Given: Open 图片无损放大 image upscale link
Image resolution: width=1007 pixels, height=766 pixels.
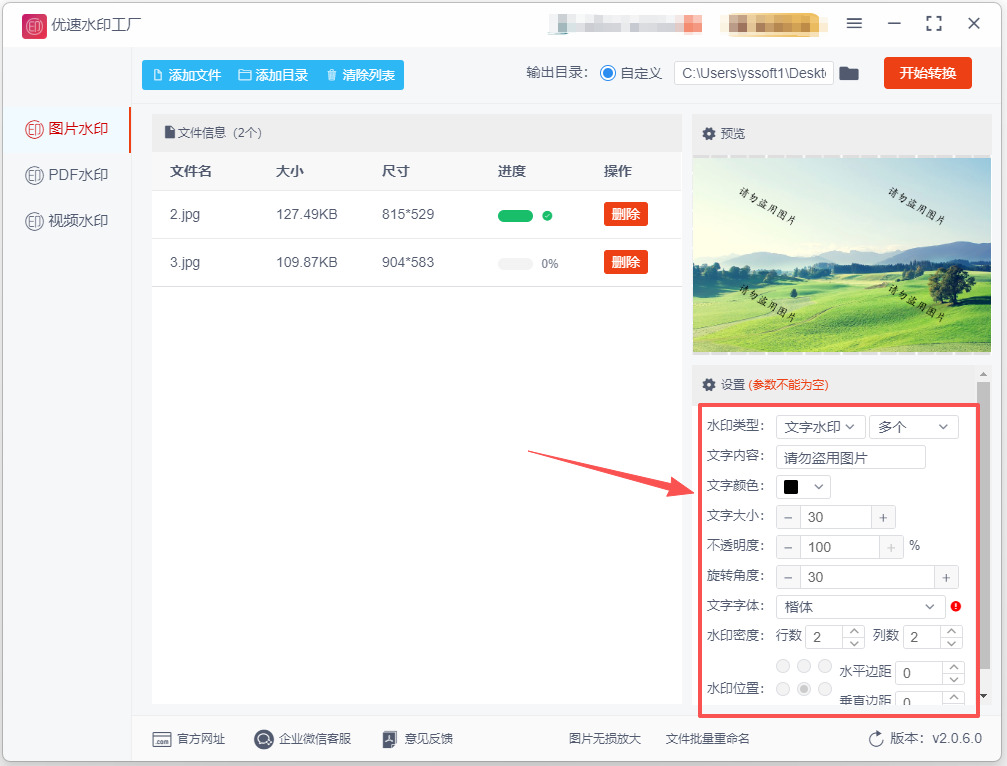Looking at the screenshot, I should [604, 739].
